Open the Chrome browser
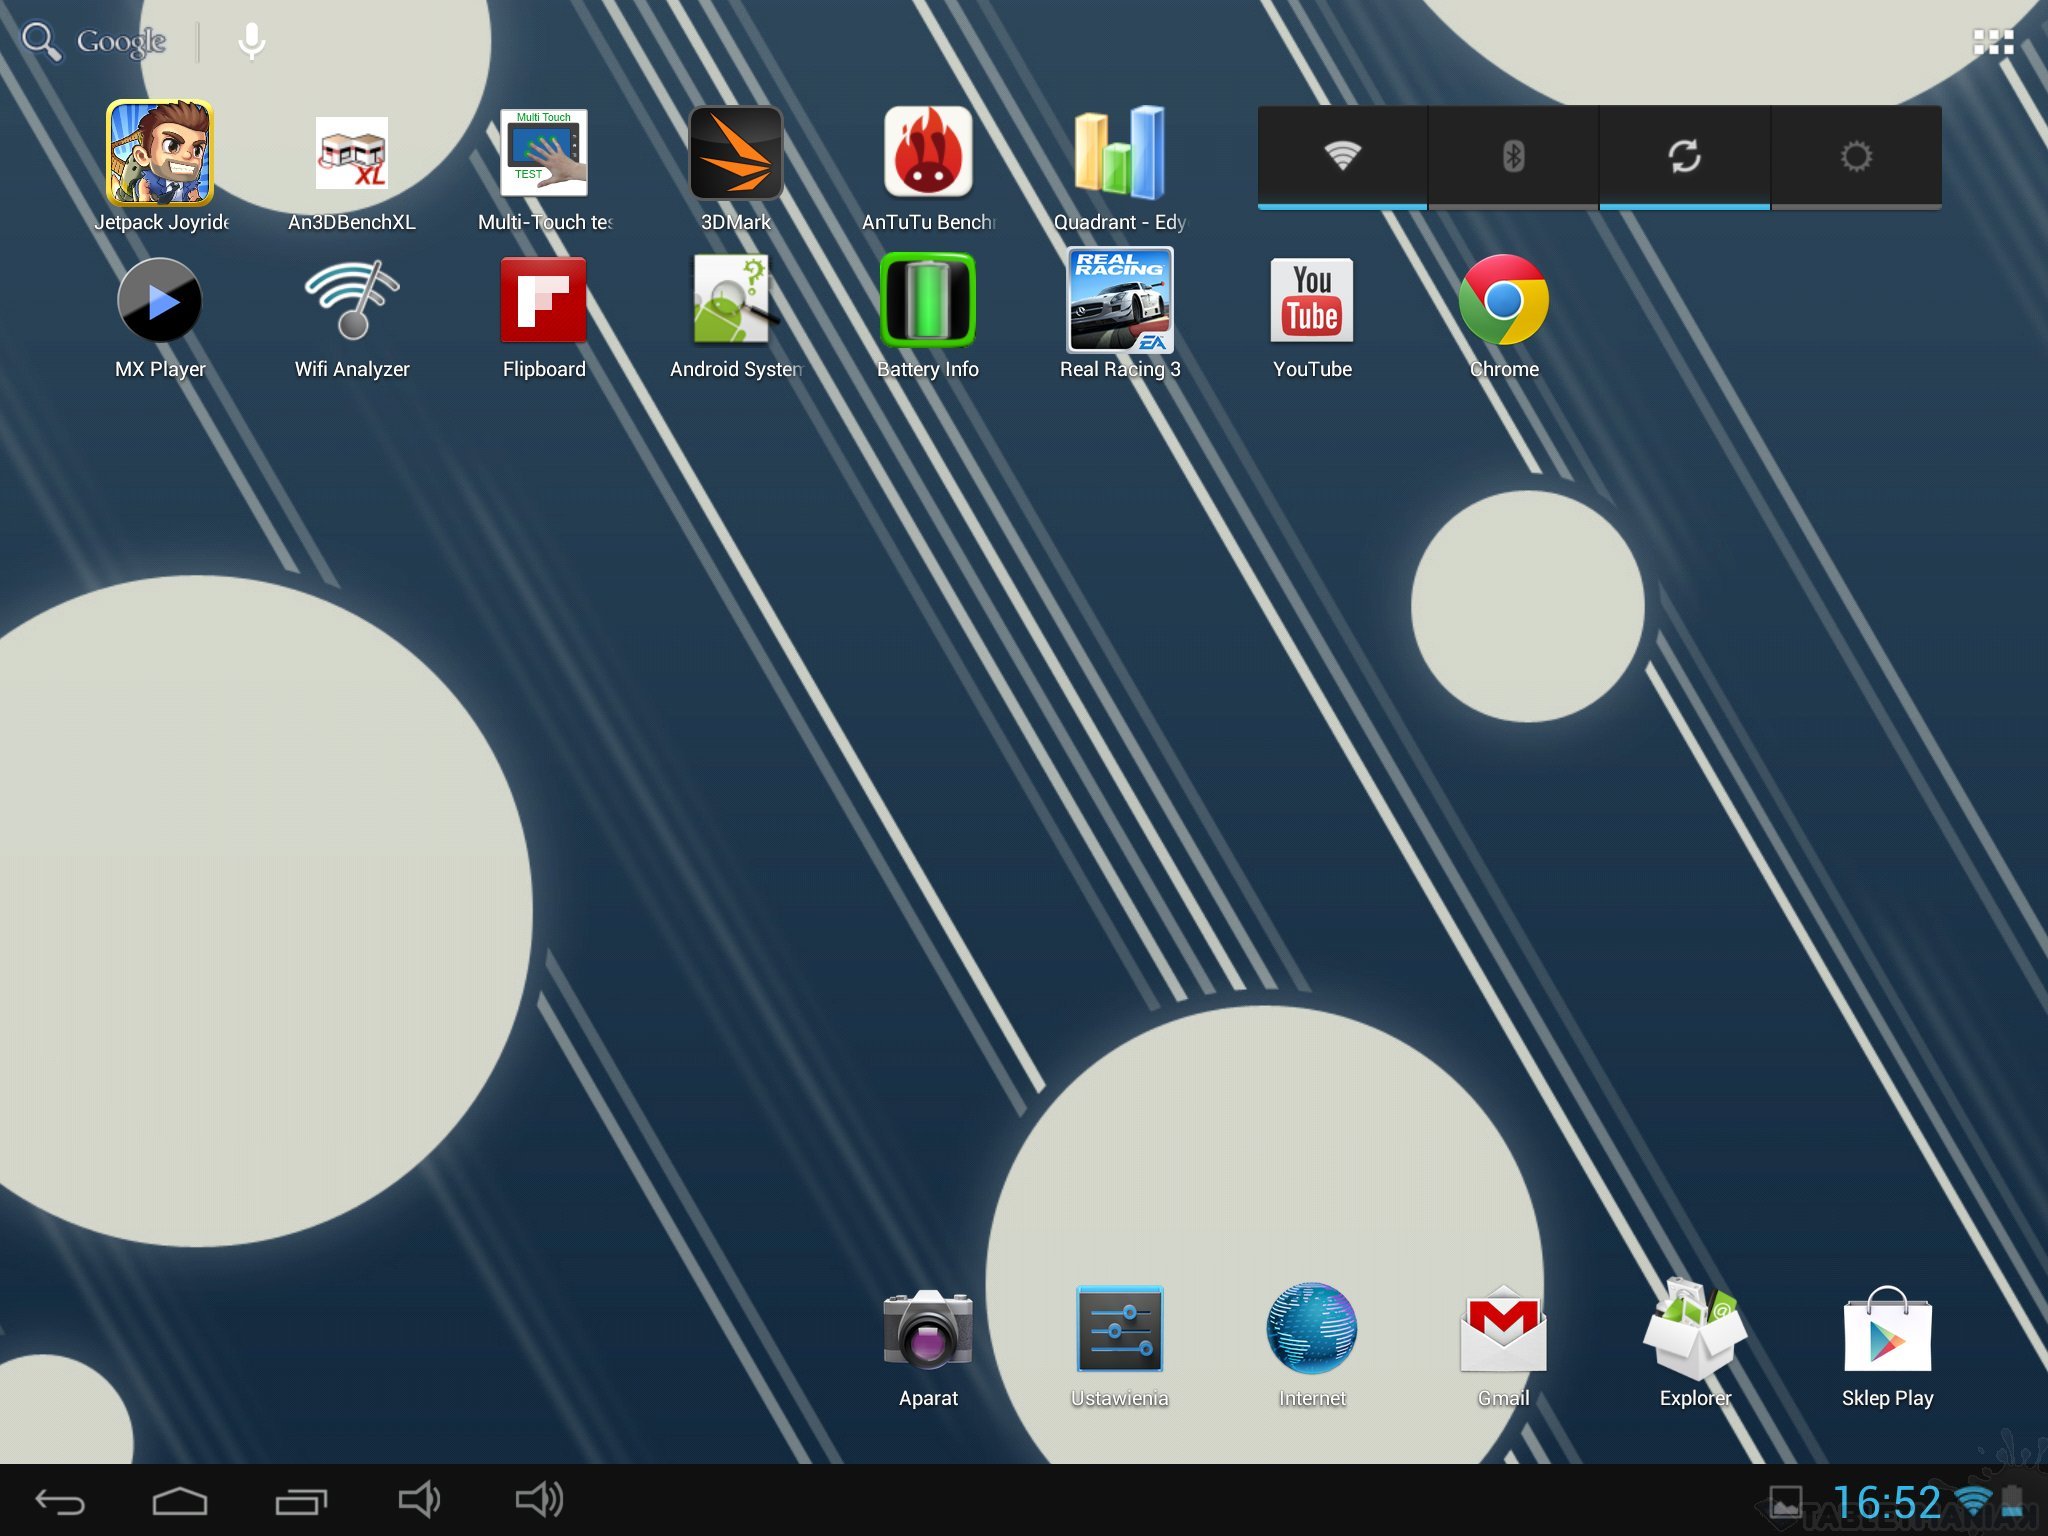This screenshot has height=1536, width=2048. tap(1504, 301)
